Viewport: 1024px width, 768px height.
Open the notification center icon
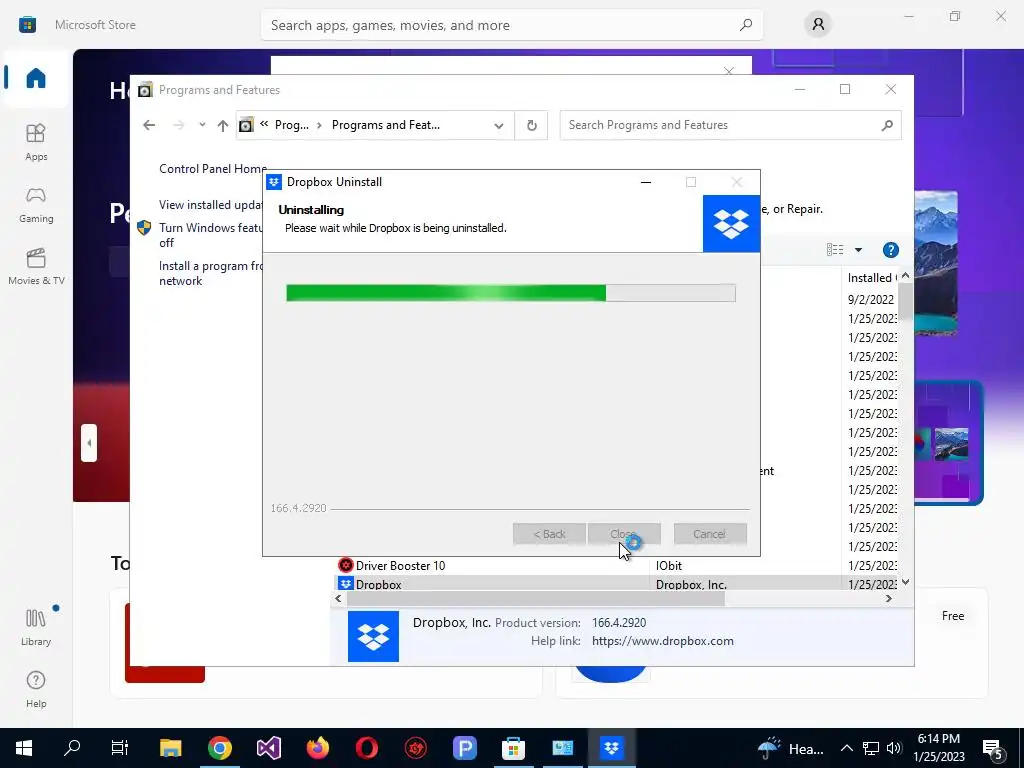click(x=993, y=749)
